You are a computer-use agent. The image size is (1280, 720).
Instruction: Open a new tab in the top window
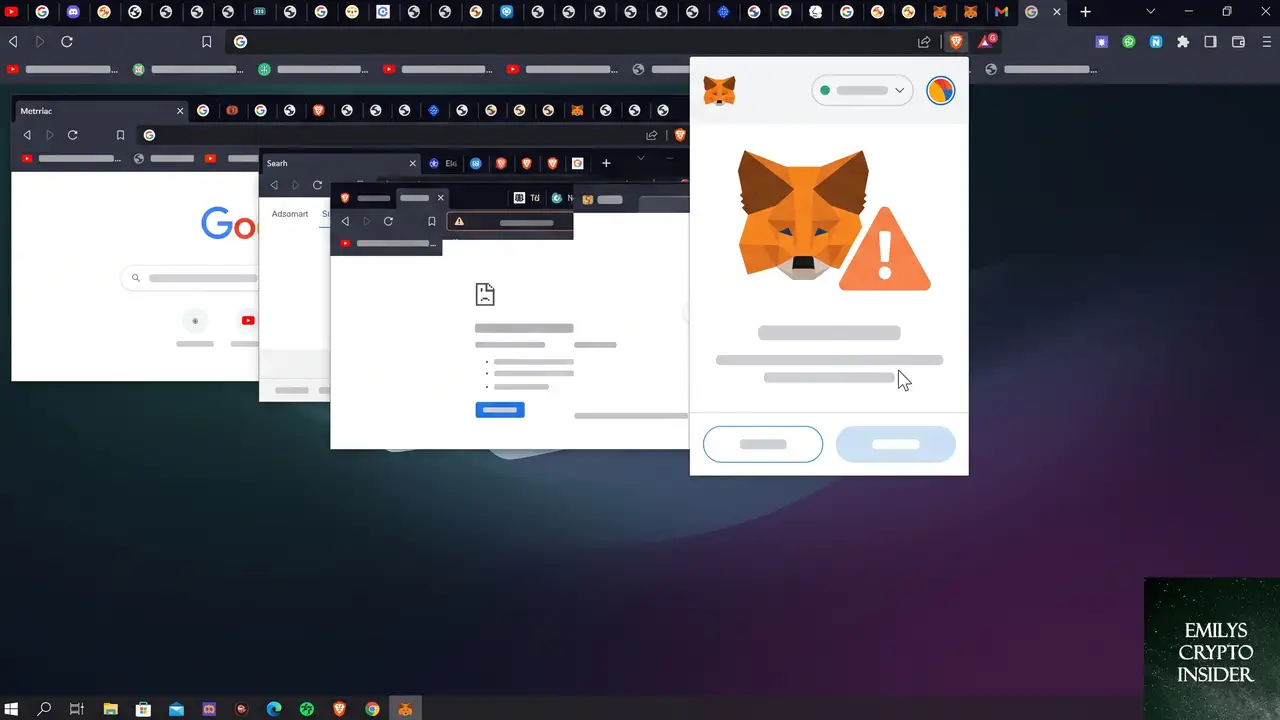point(1086,12)
